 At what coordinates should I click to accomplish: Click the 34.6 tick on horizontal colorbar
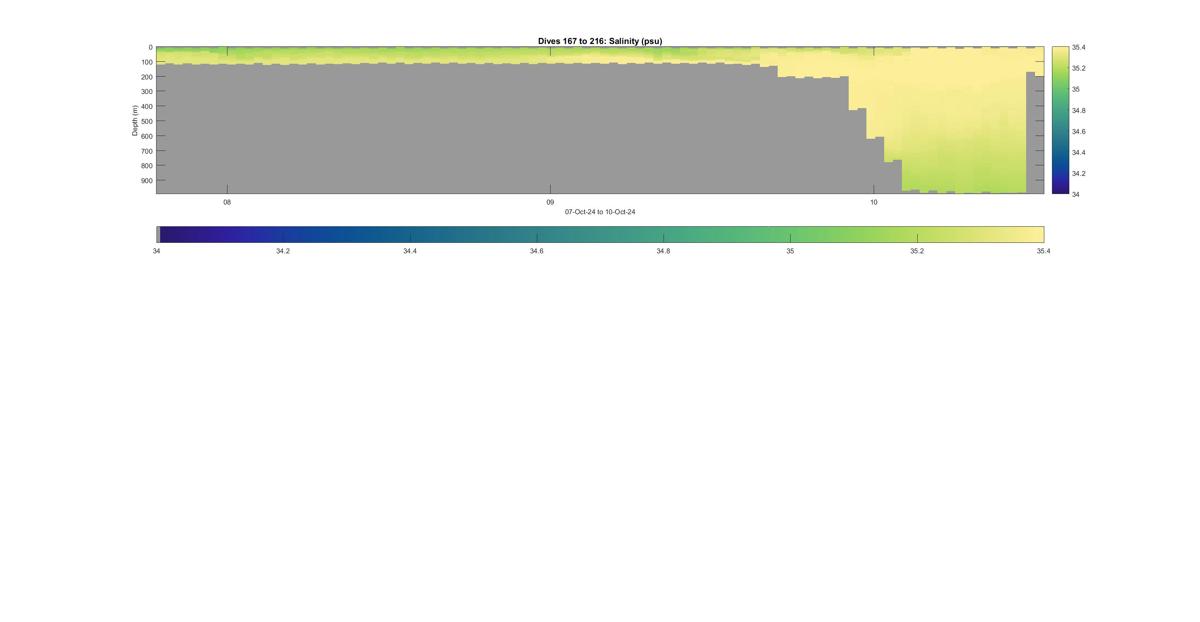coord(537,251)
